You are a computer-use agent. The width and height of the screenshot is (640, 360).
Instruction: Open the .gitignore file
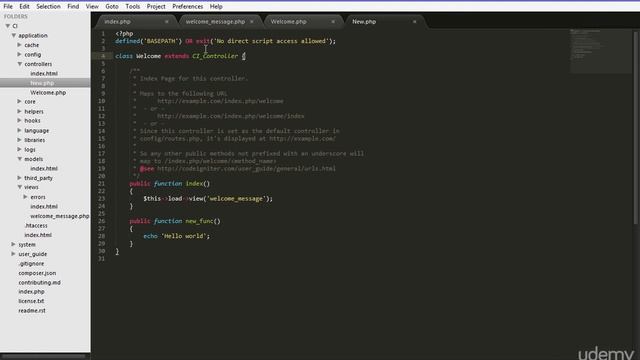click(31, 264)
